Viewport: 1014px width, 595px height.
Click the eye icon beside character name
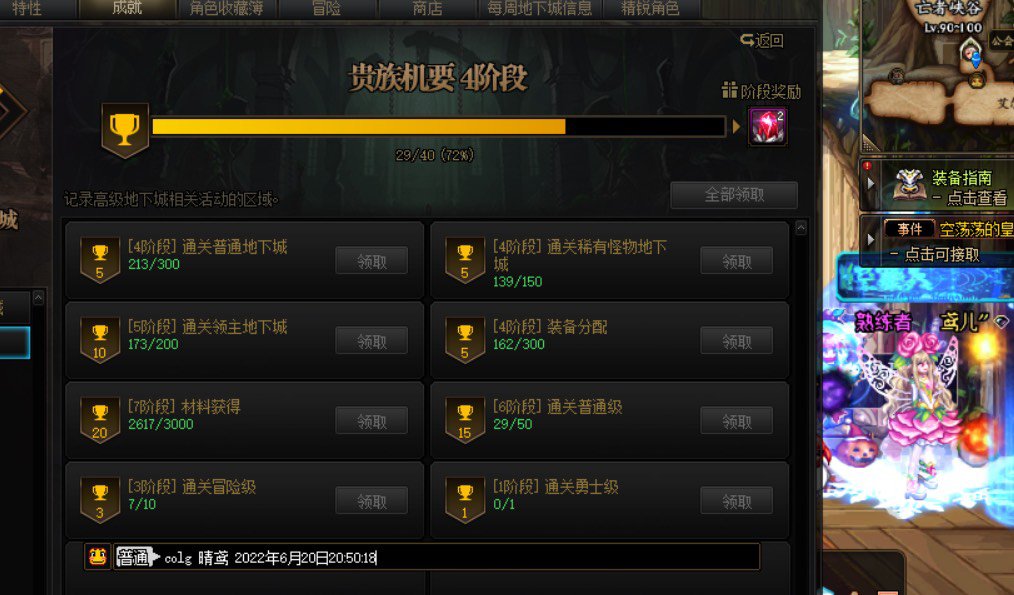1001,321
